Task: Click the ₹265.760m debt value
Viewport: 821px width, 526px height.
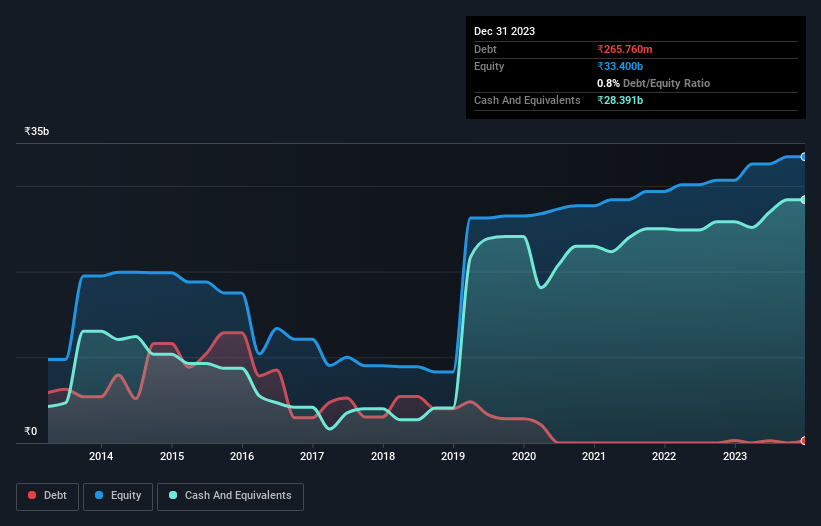Action: click(x=625, y=49)
